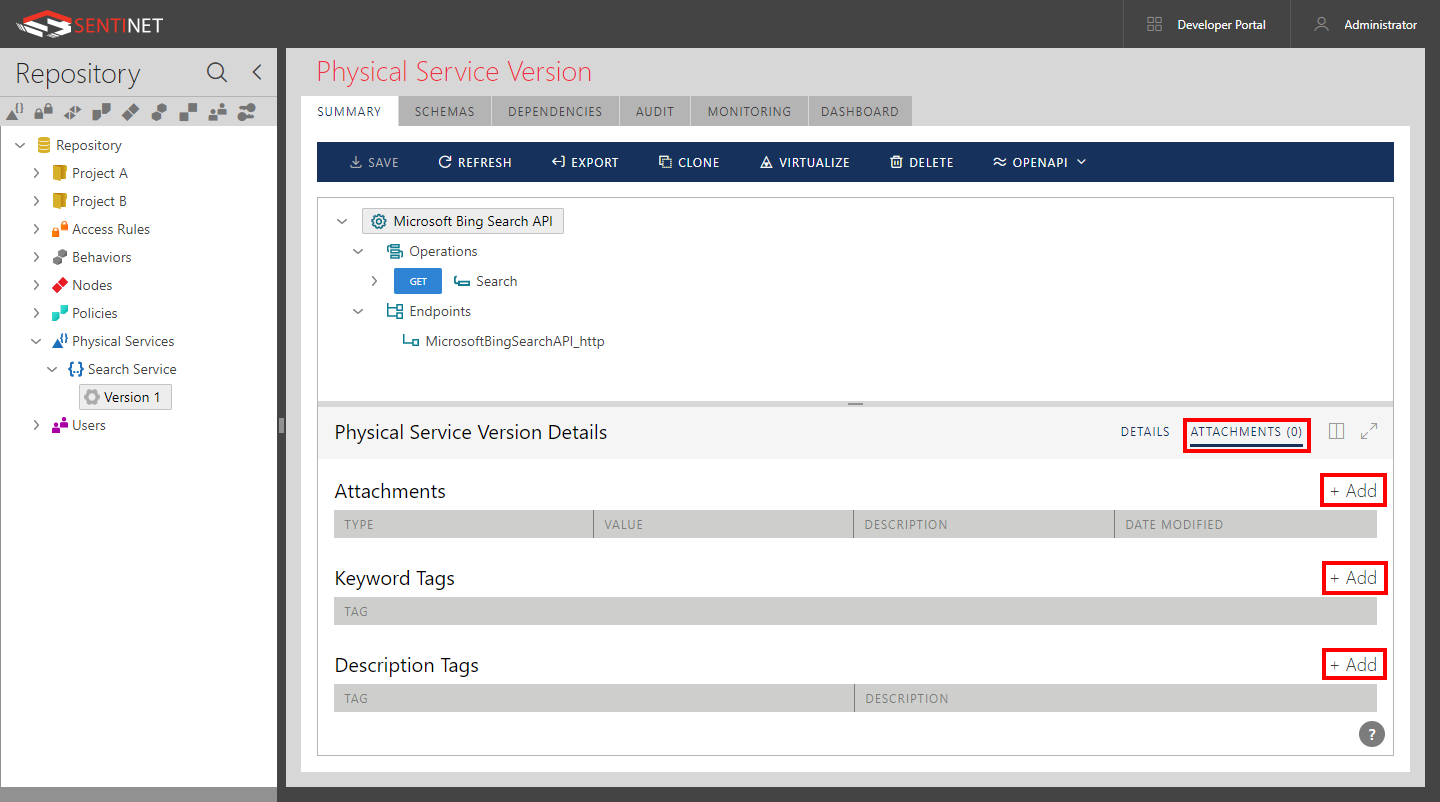This screenshot has width=1440, height=802.
Task: Collapse the Operations node
Action: click(x=358, y=251)
